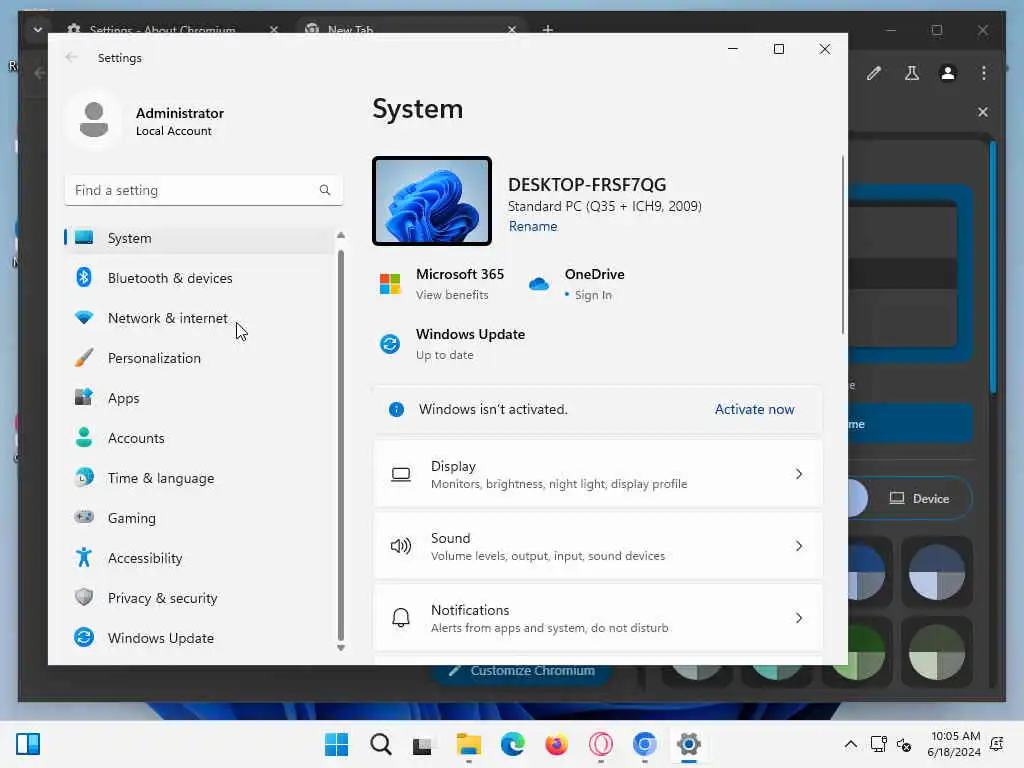1024x768 pixels.
Task: Click the Windows isn't activated info icon
Action: click(396, 409)
